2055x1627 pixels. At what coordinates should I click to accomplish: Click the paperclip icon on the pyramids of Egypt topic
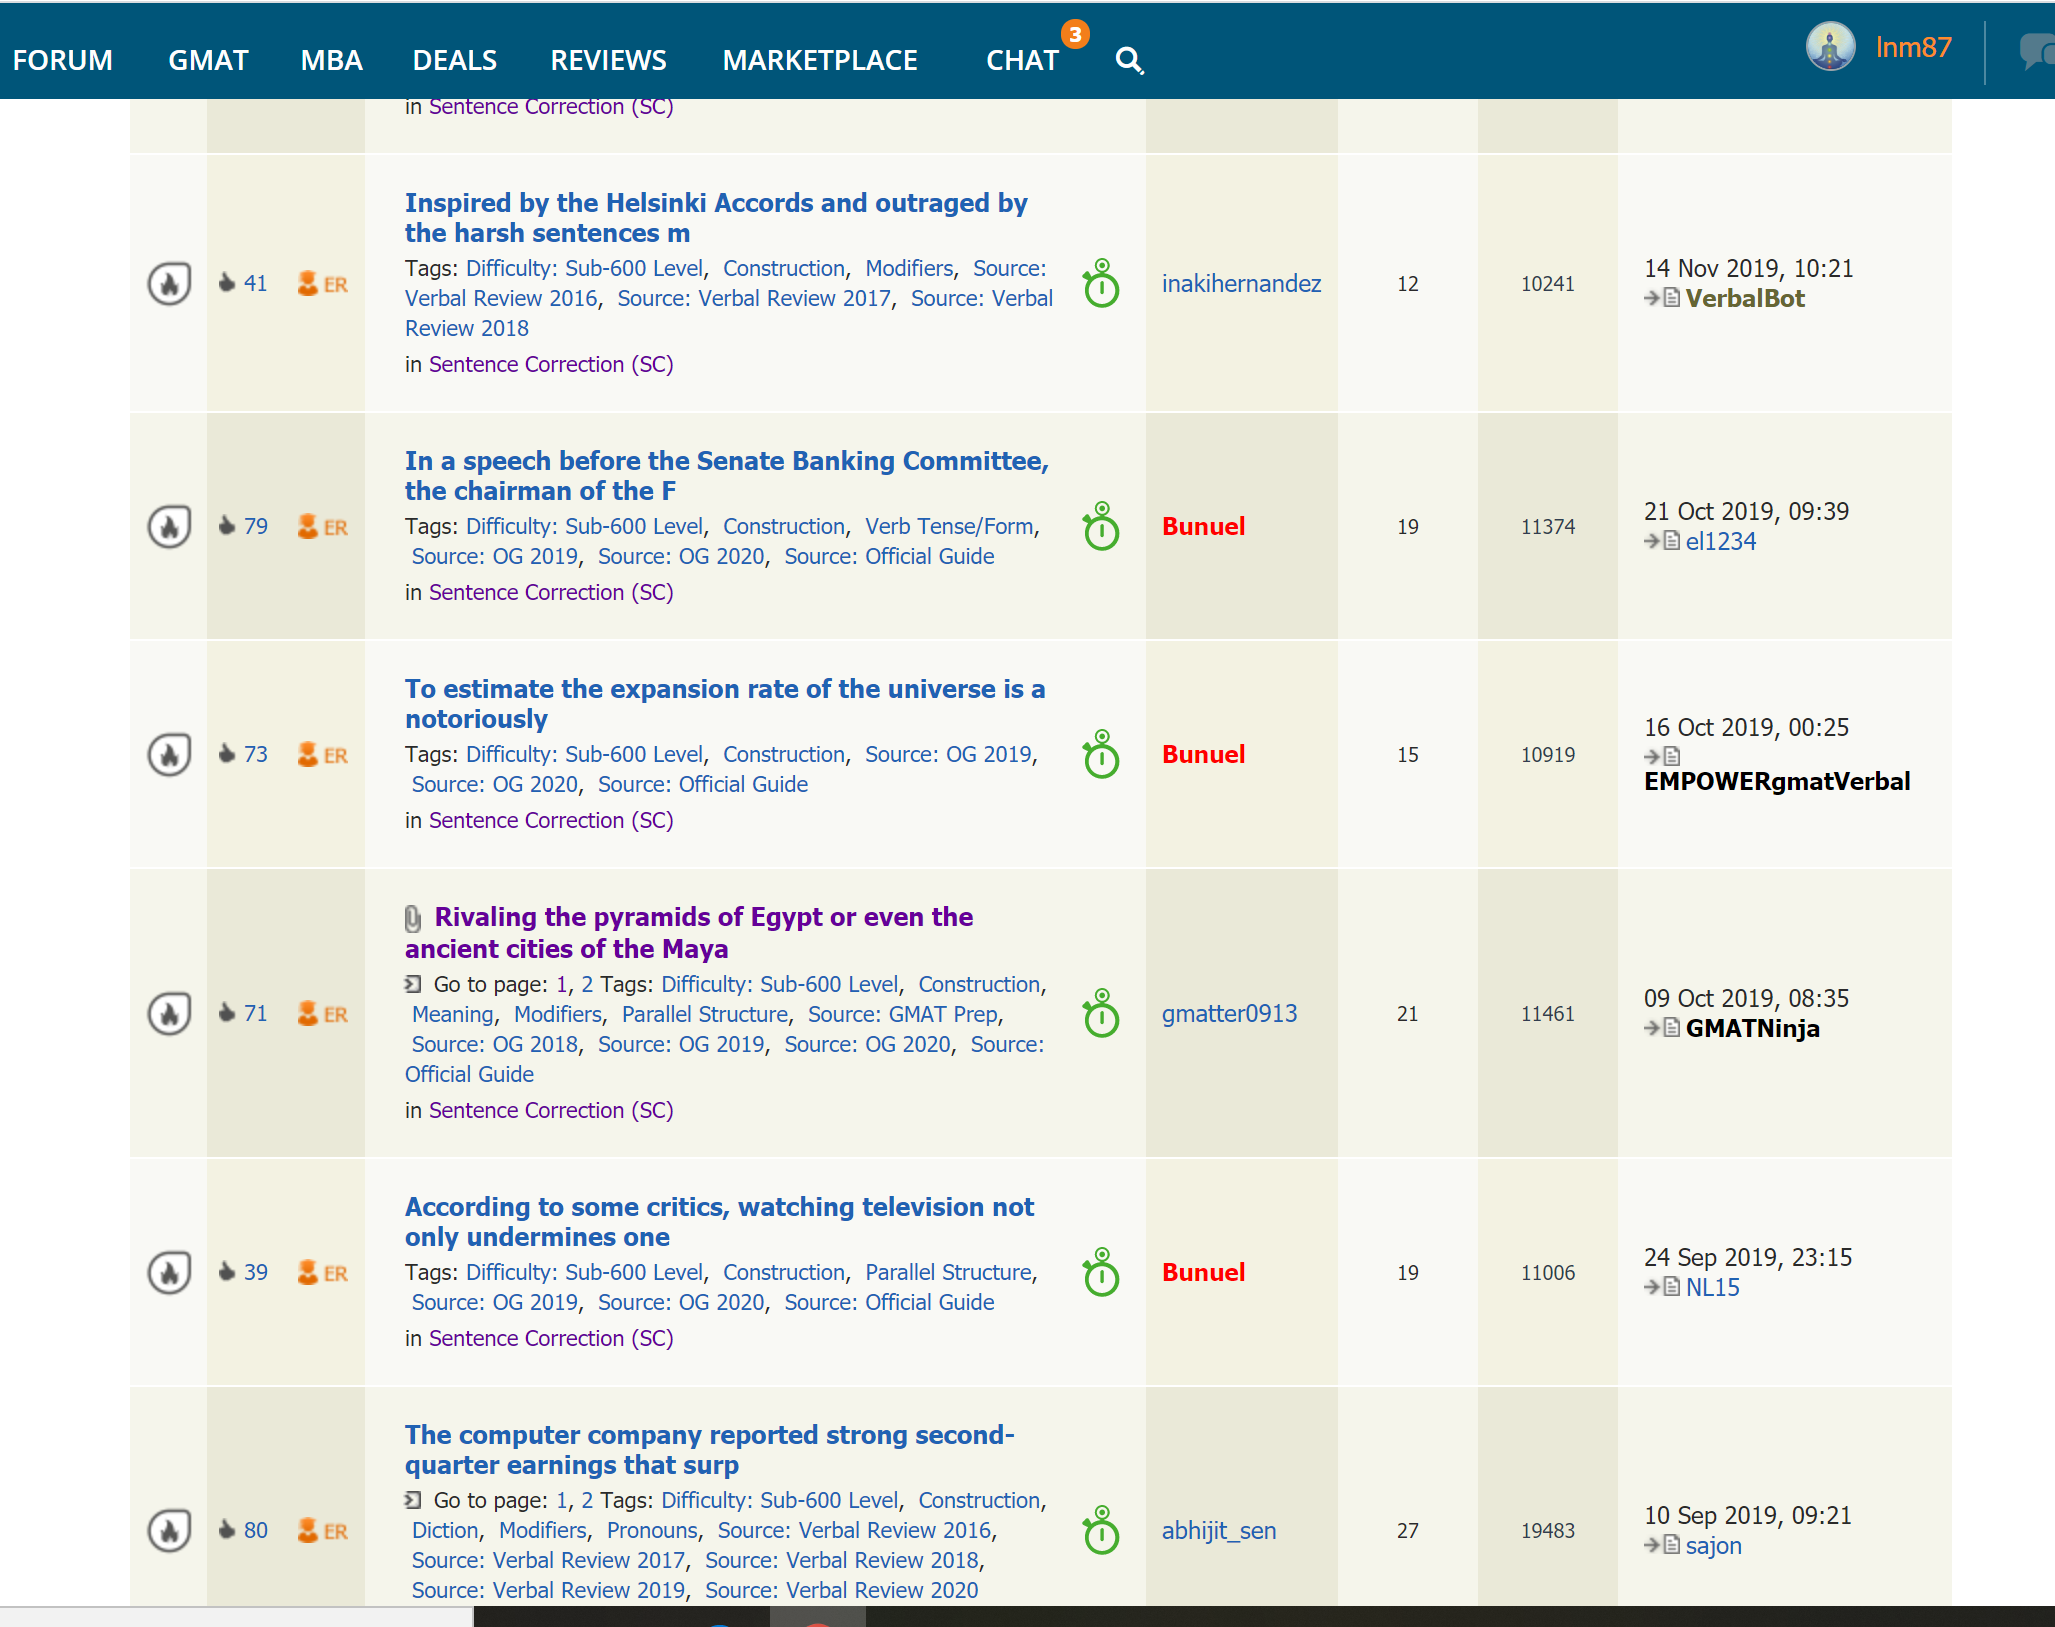[412, 916]
